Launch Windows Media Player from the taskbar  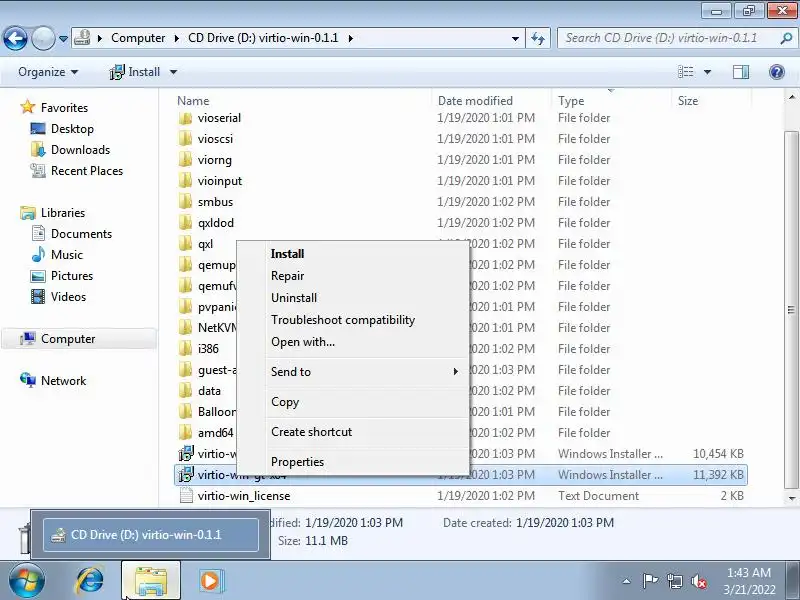click(x=210, y=581)
